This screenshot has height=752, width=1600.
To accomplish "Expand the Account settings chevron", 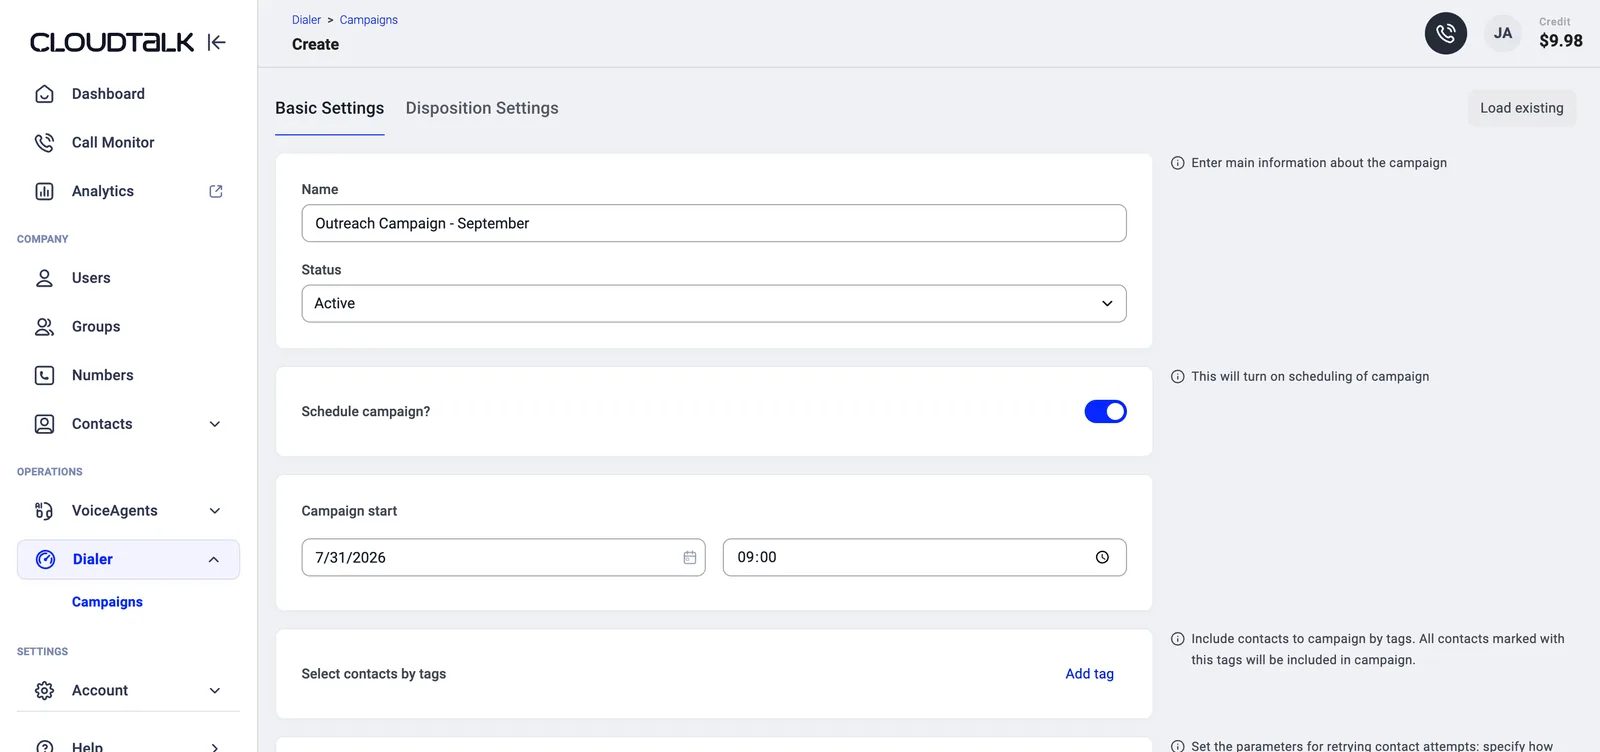I will tap(215, 691).
